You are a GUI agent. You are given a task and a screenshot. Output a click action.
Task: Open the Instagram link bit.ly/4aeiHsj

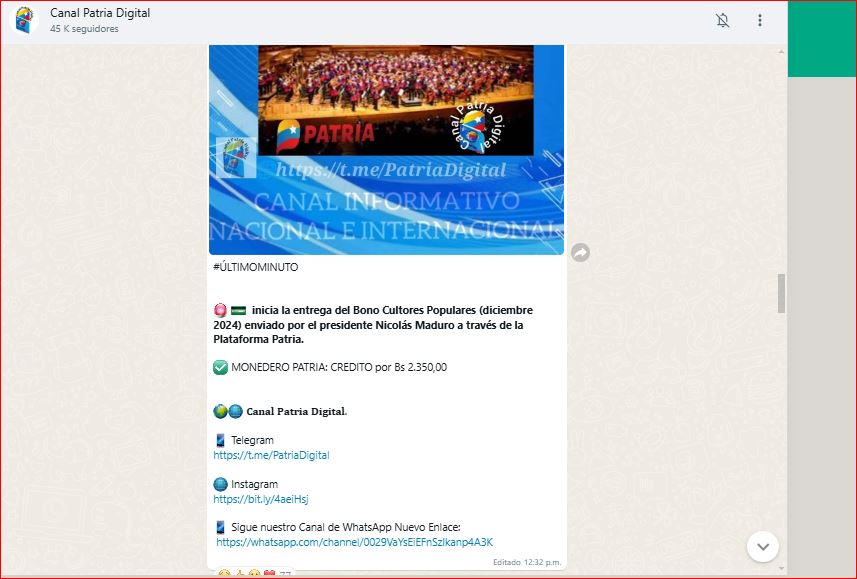pos(261,499)
